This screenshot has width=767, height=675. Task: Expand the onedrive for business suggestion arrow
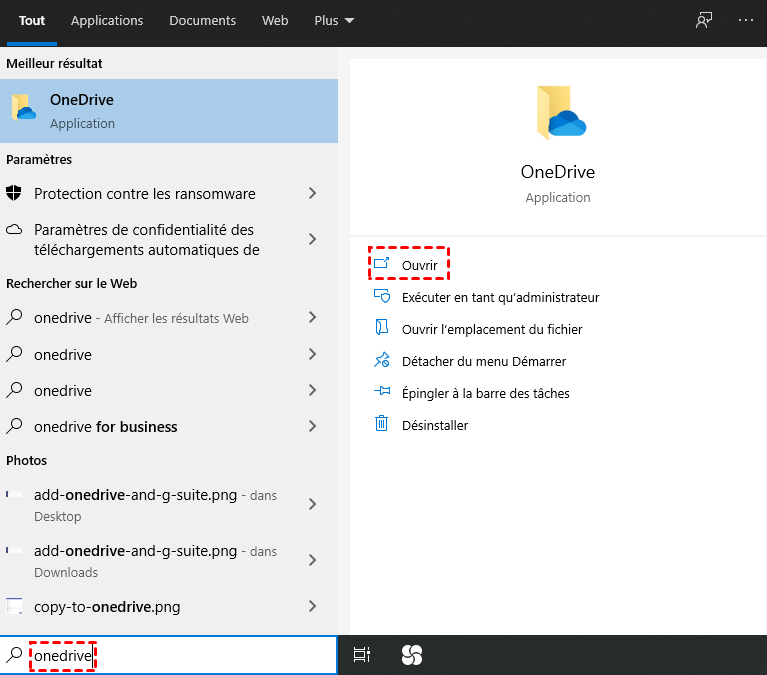(x=313, y=427)
